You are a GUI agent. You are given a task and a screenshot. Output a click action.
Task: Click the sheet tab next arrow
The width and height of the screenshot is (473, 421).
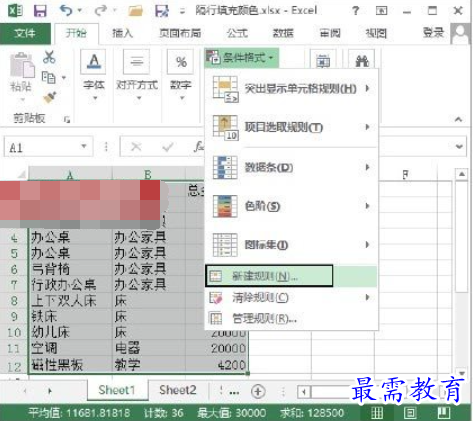click(x=49, y=391)
